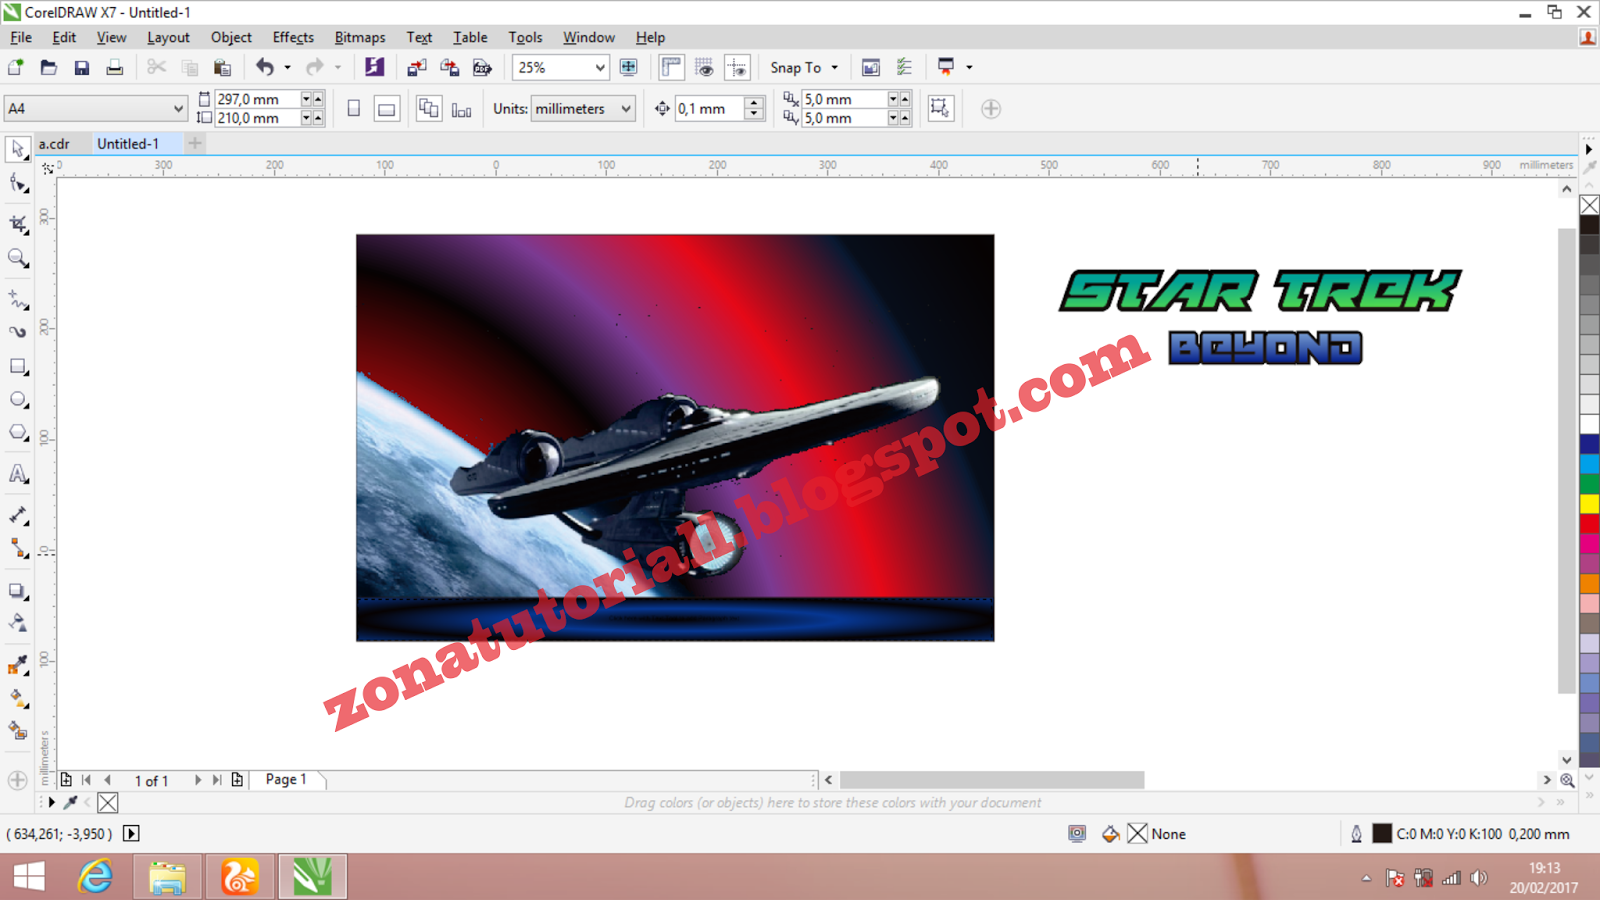Screen dimensions: 1600x900
Task: Apply layout to current page only
Action: click(x=461, y=108)
